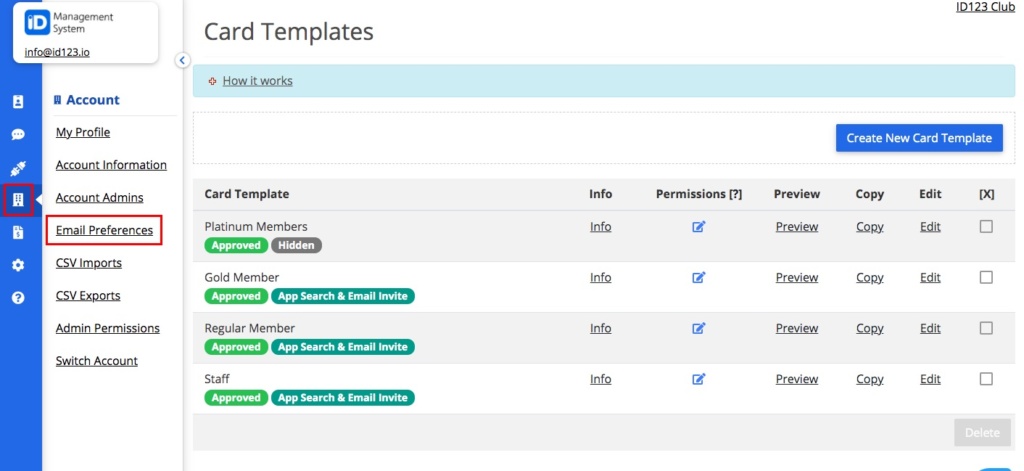Image resolution: width=1024 pixels, height=471 pixels.
Task: Tick the Gold Member delete checkbox
Action: point(986,278)
